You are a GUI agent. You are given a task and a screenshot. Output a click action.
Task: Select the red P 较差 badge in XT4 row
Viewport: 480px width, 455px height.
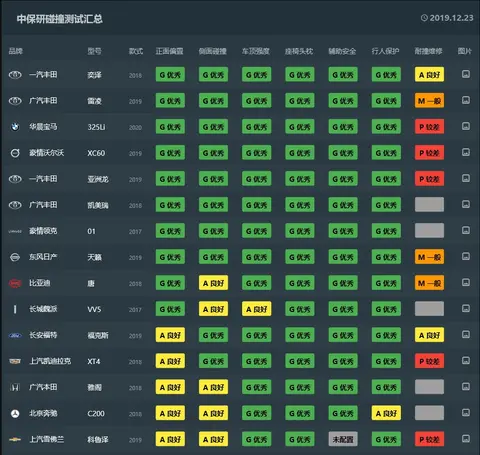coord(429,361)
